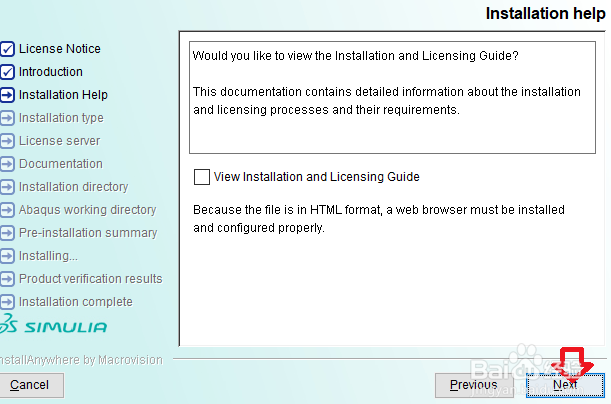Viewport: 611px width, 404px height.
Task: Click the Introduction step checkmark icon
Action: click(x=8, y=72)
